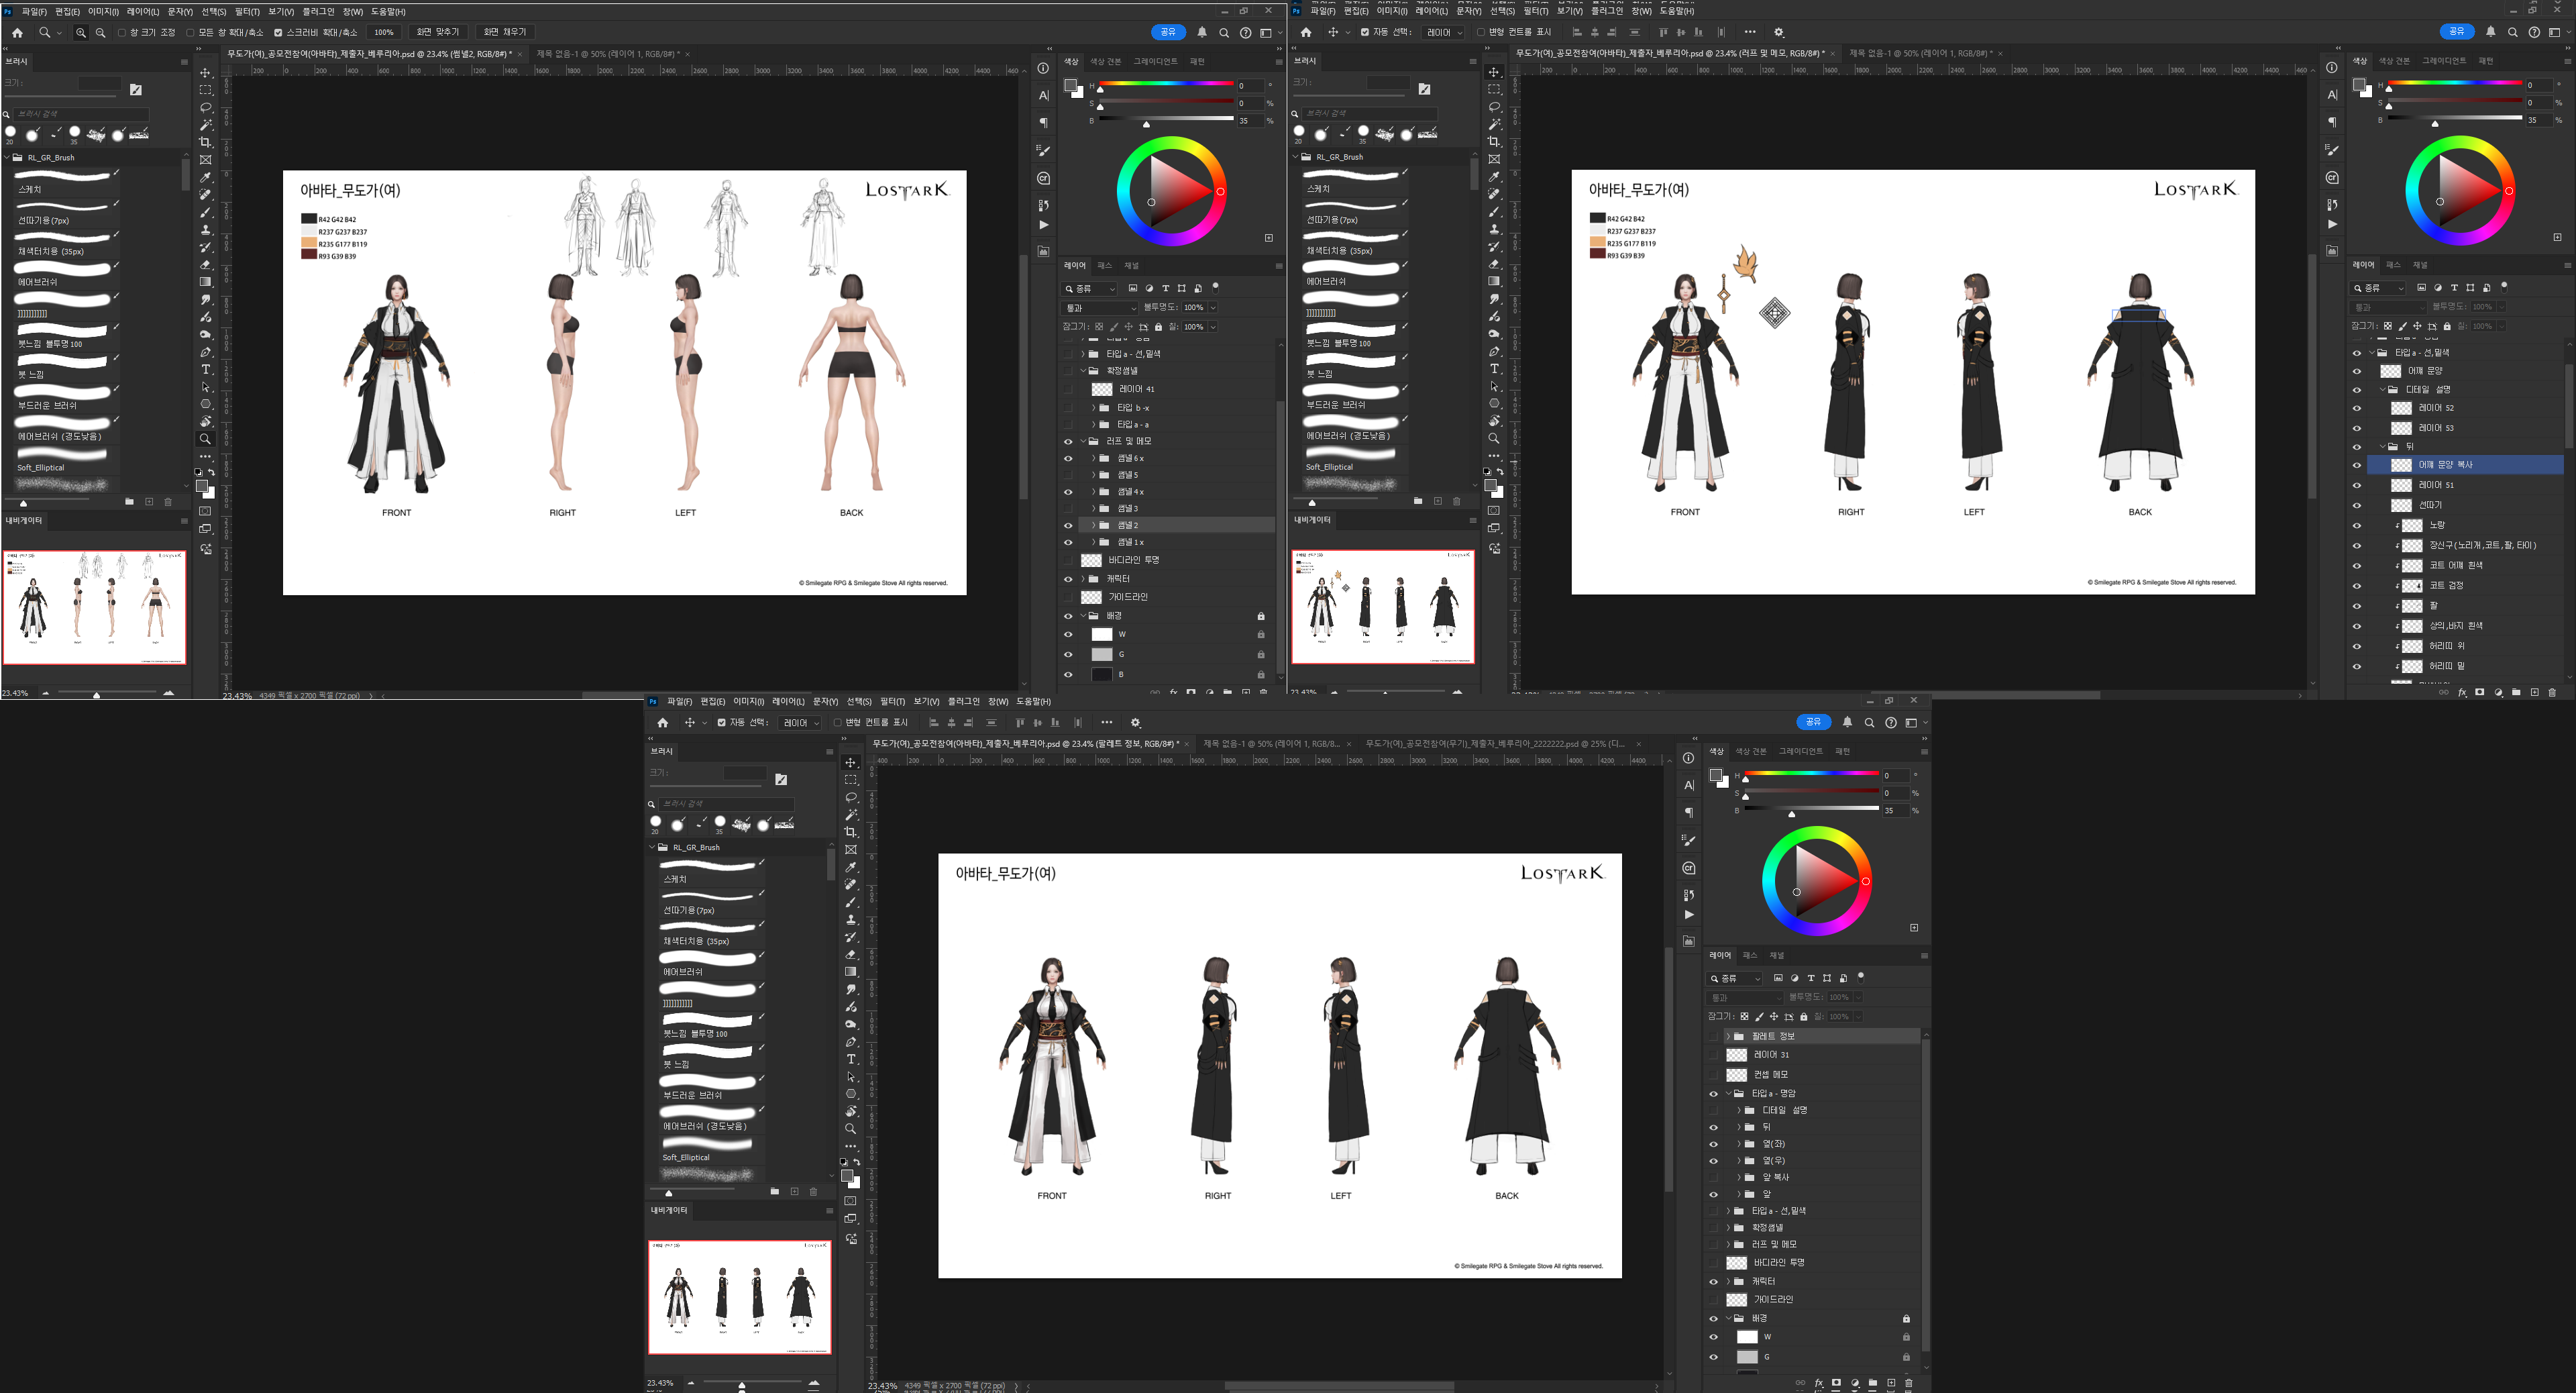This screenshot has width=2576, height=1393.
Task: Collapse the '배경' group in top-left window
Action: pyautogui.click(x=1082, y=616)
